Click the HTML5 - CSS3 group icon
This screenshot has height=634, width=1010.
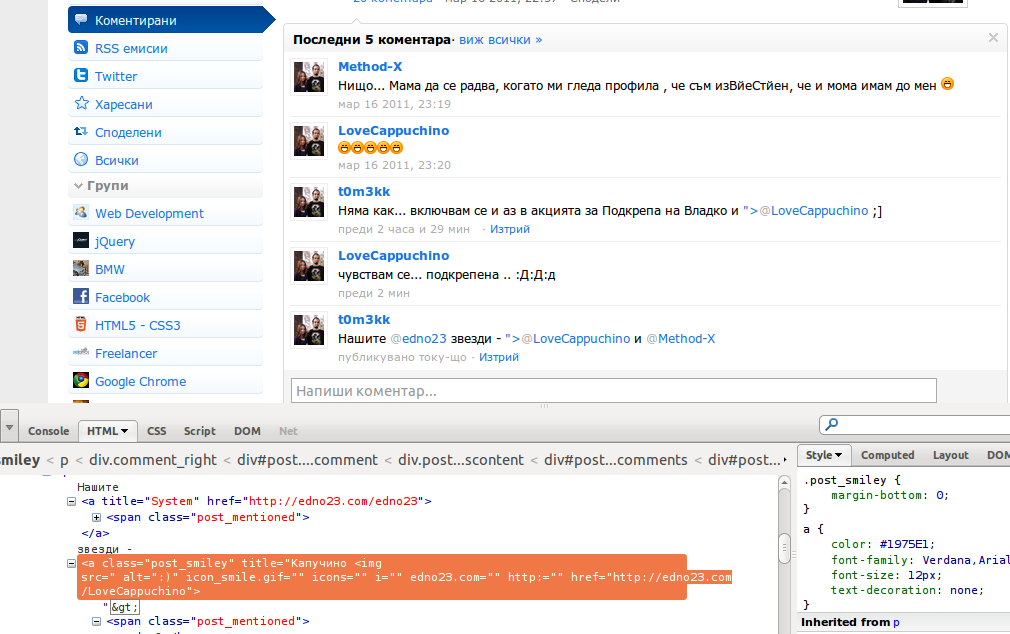pos(81,324)
